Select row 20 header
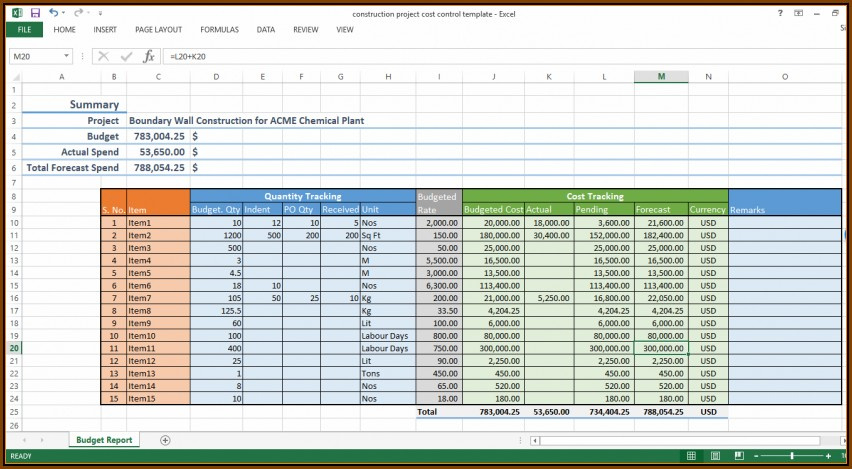This screenshot has width=852, height=469. pos(14,348)
